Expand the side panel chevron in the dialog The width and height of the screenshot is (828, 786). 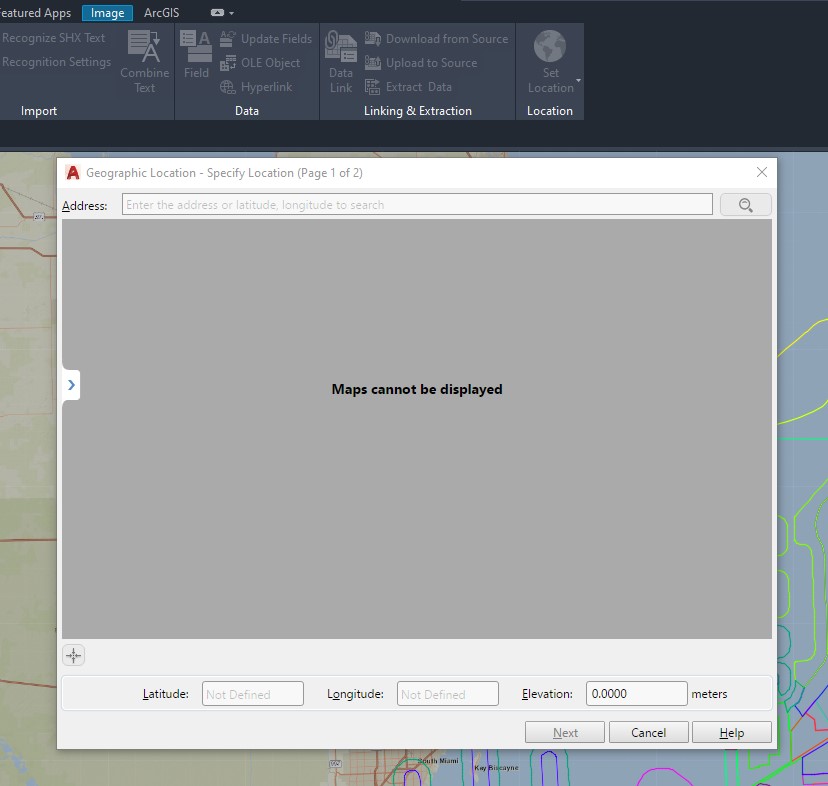point(70,385)
